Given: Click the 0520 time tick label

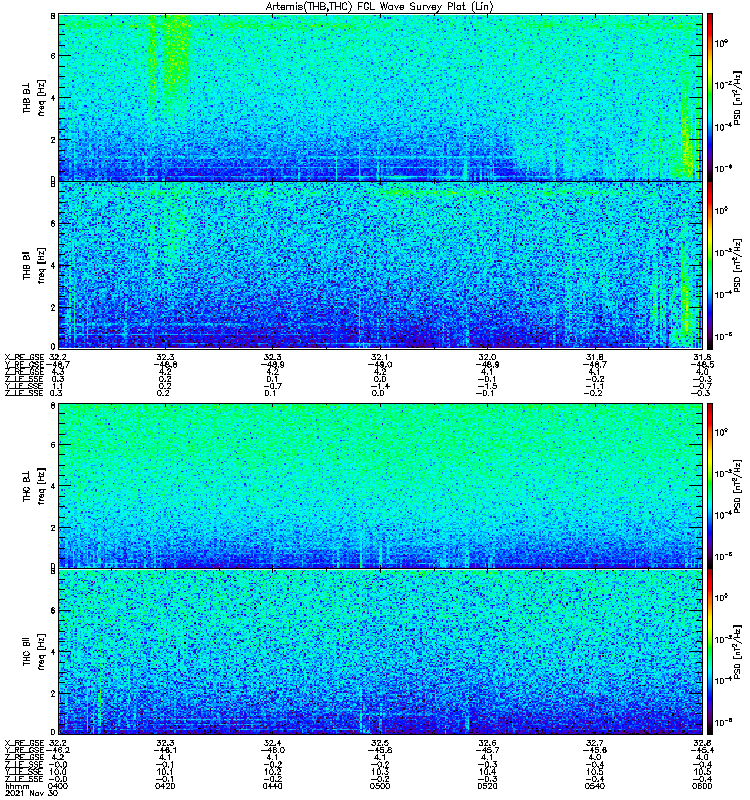Looking at the screenshot, I should click(488, 786).
